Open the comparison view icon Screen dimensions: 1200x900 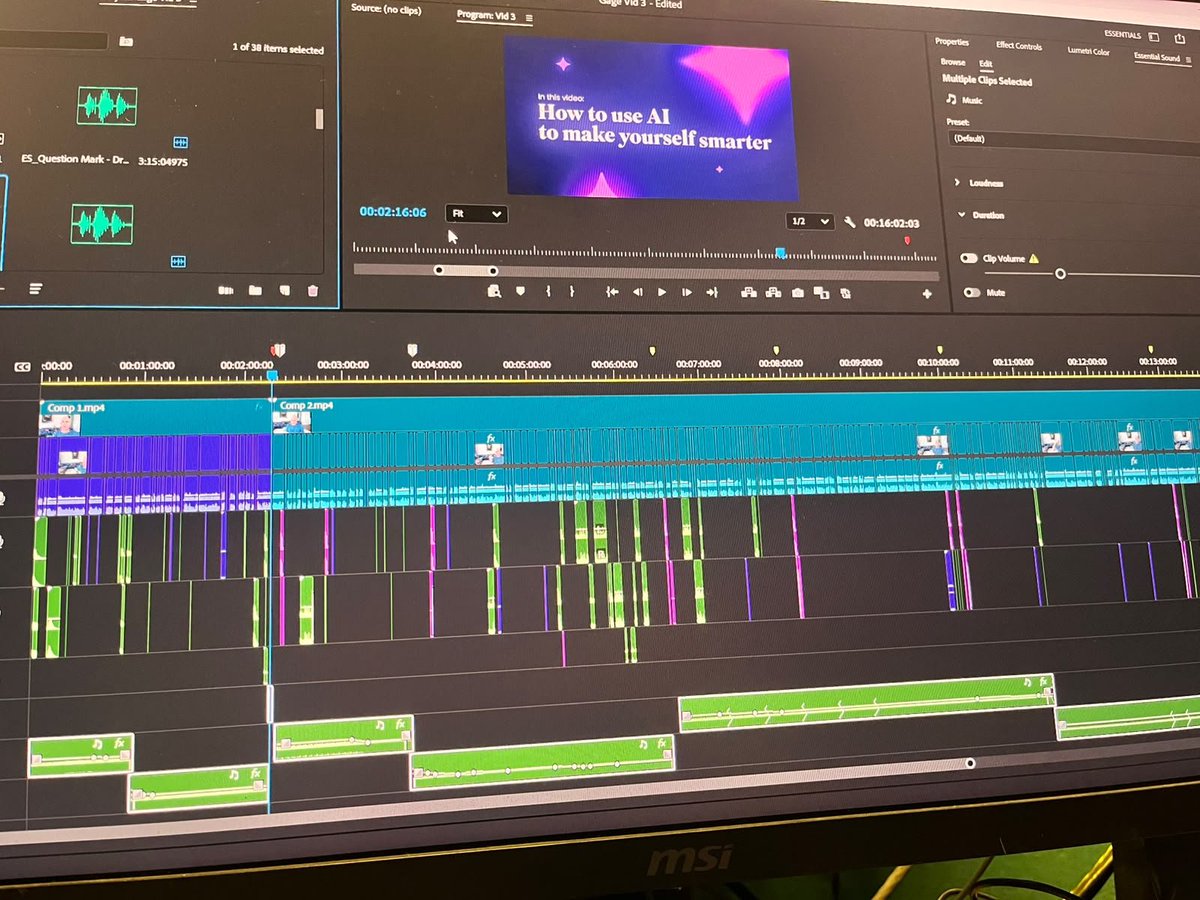click(x=822, y=293)
